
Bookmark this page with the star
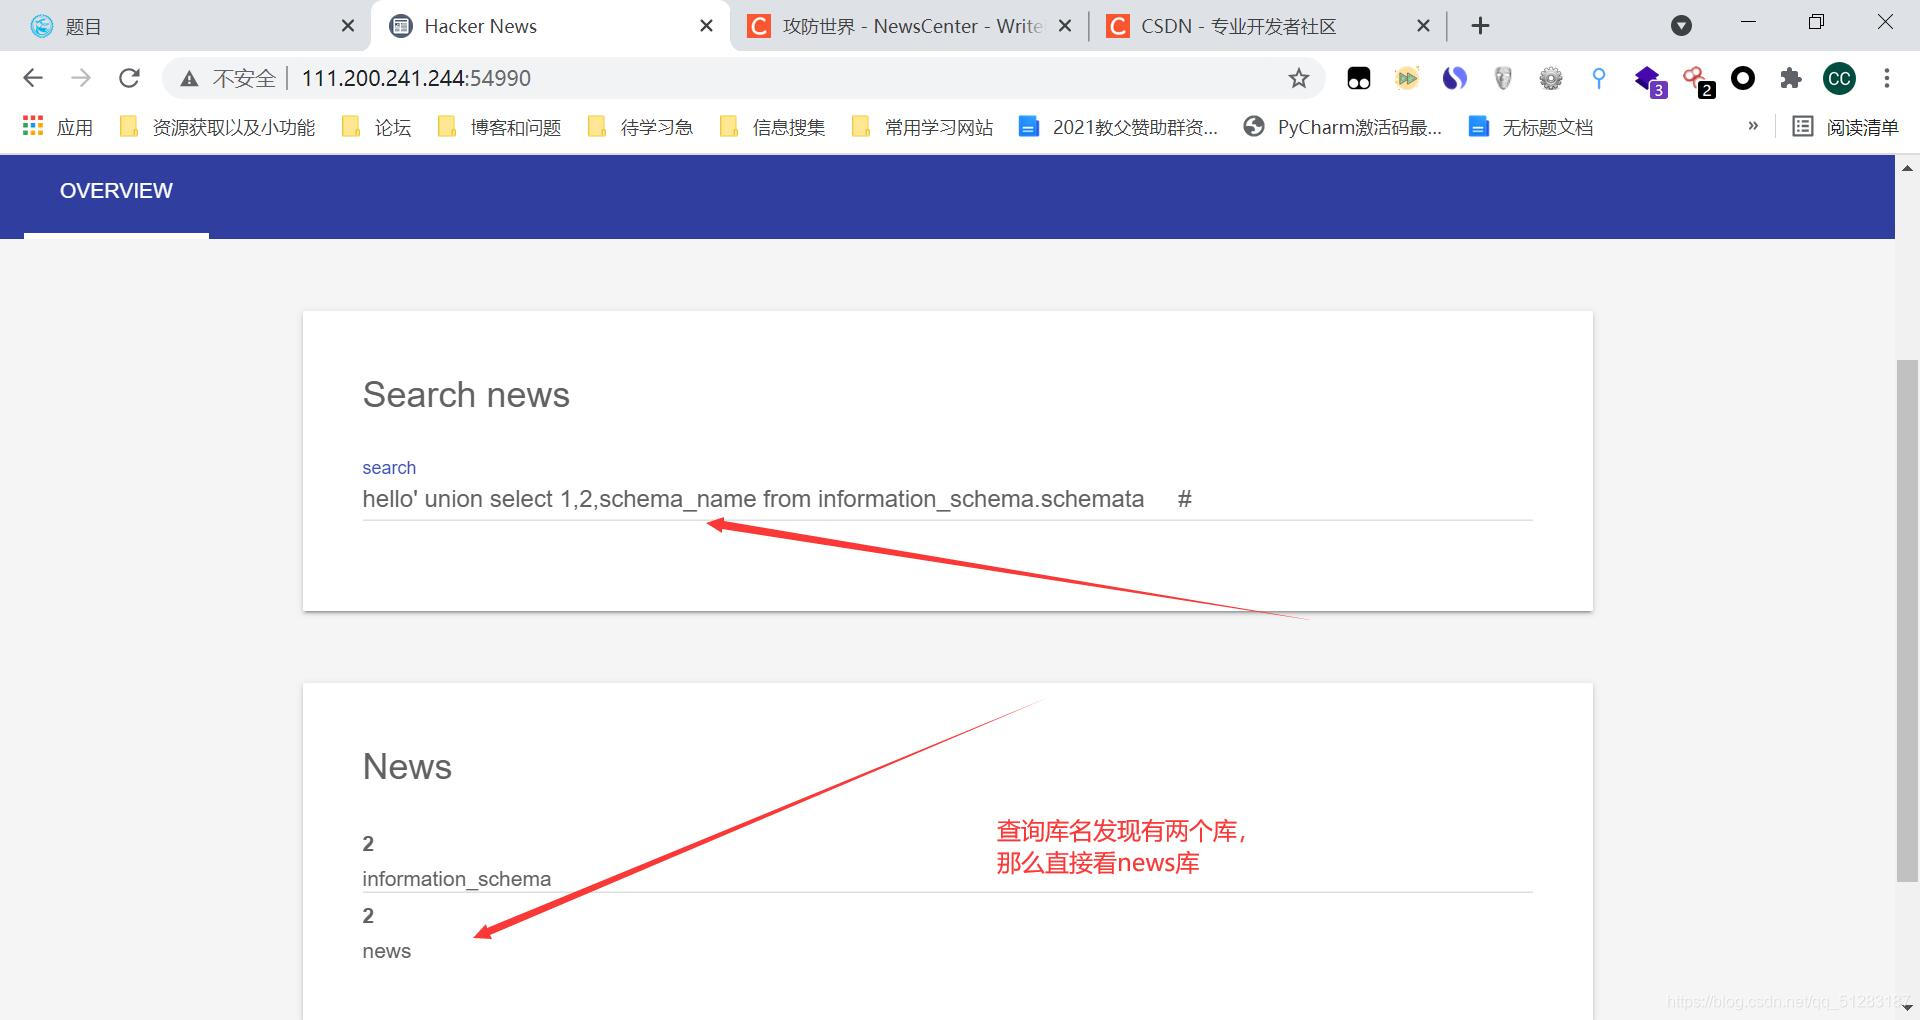1298,78
